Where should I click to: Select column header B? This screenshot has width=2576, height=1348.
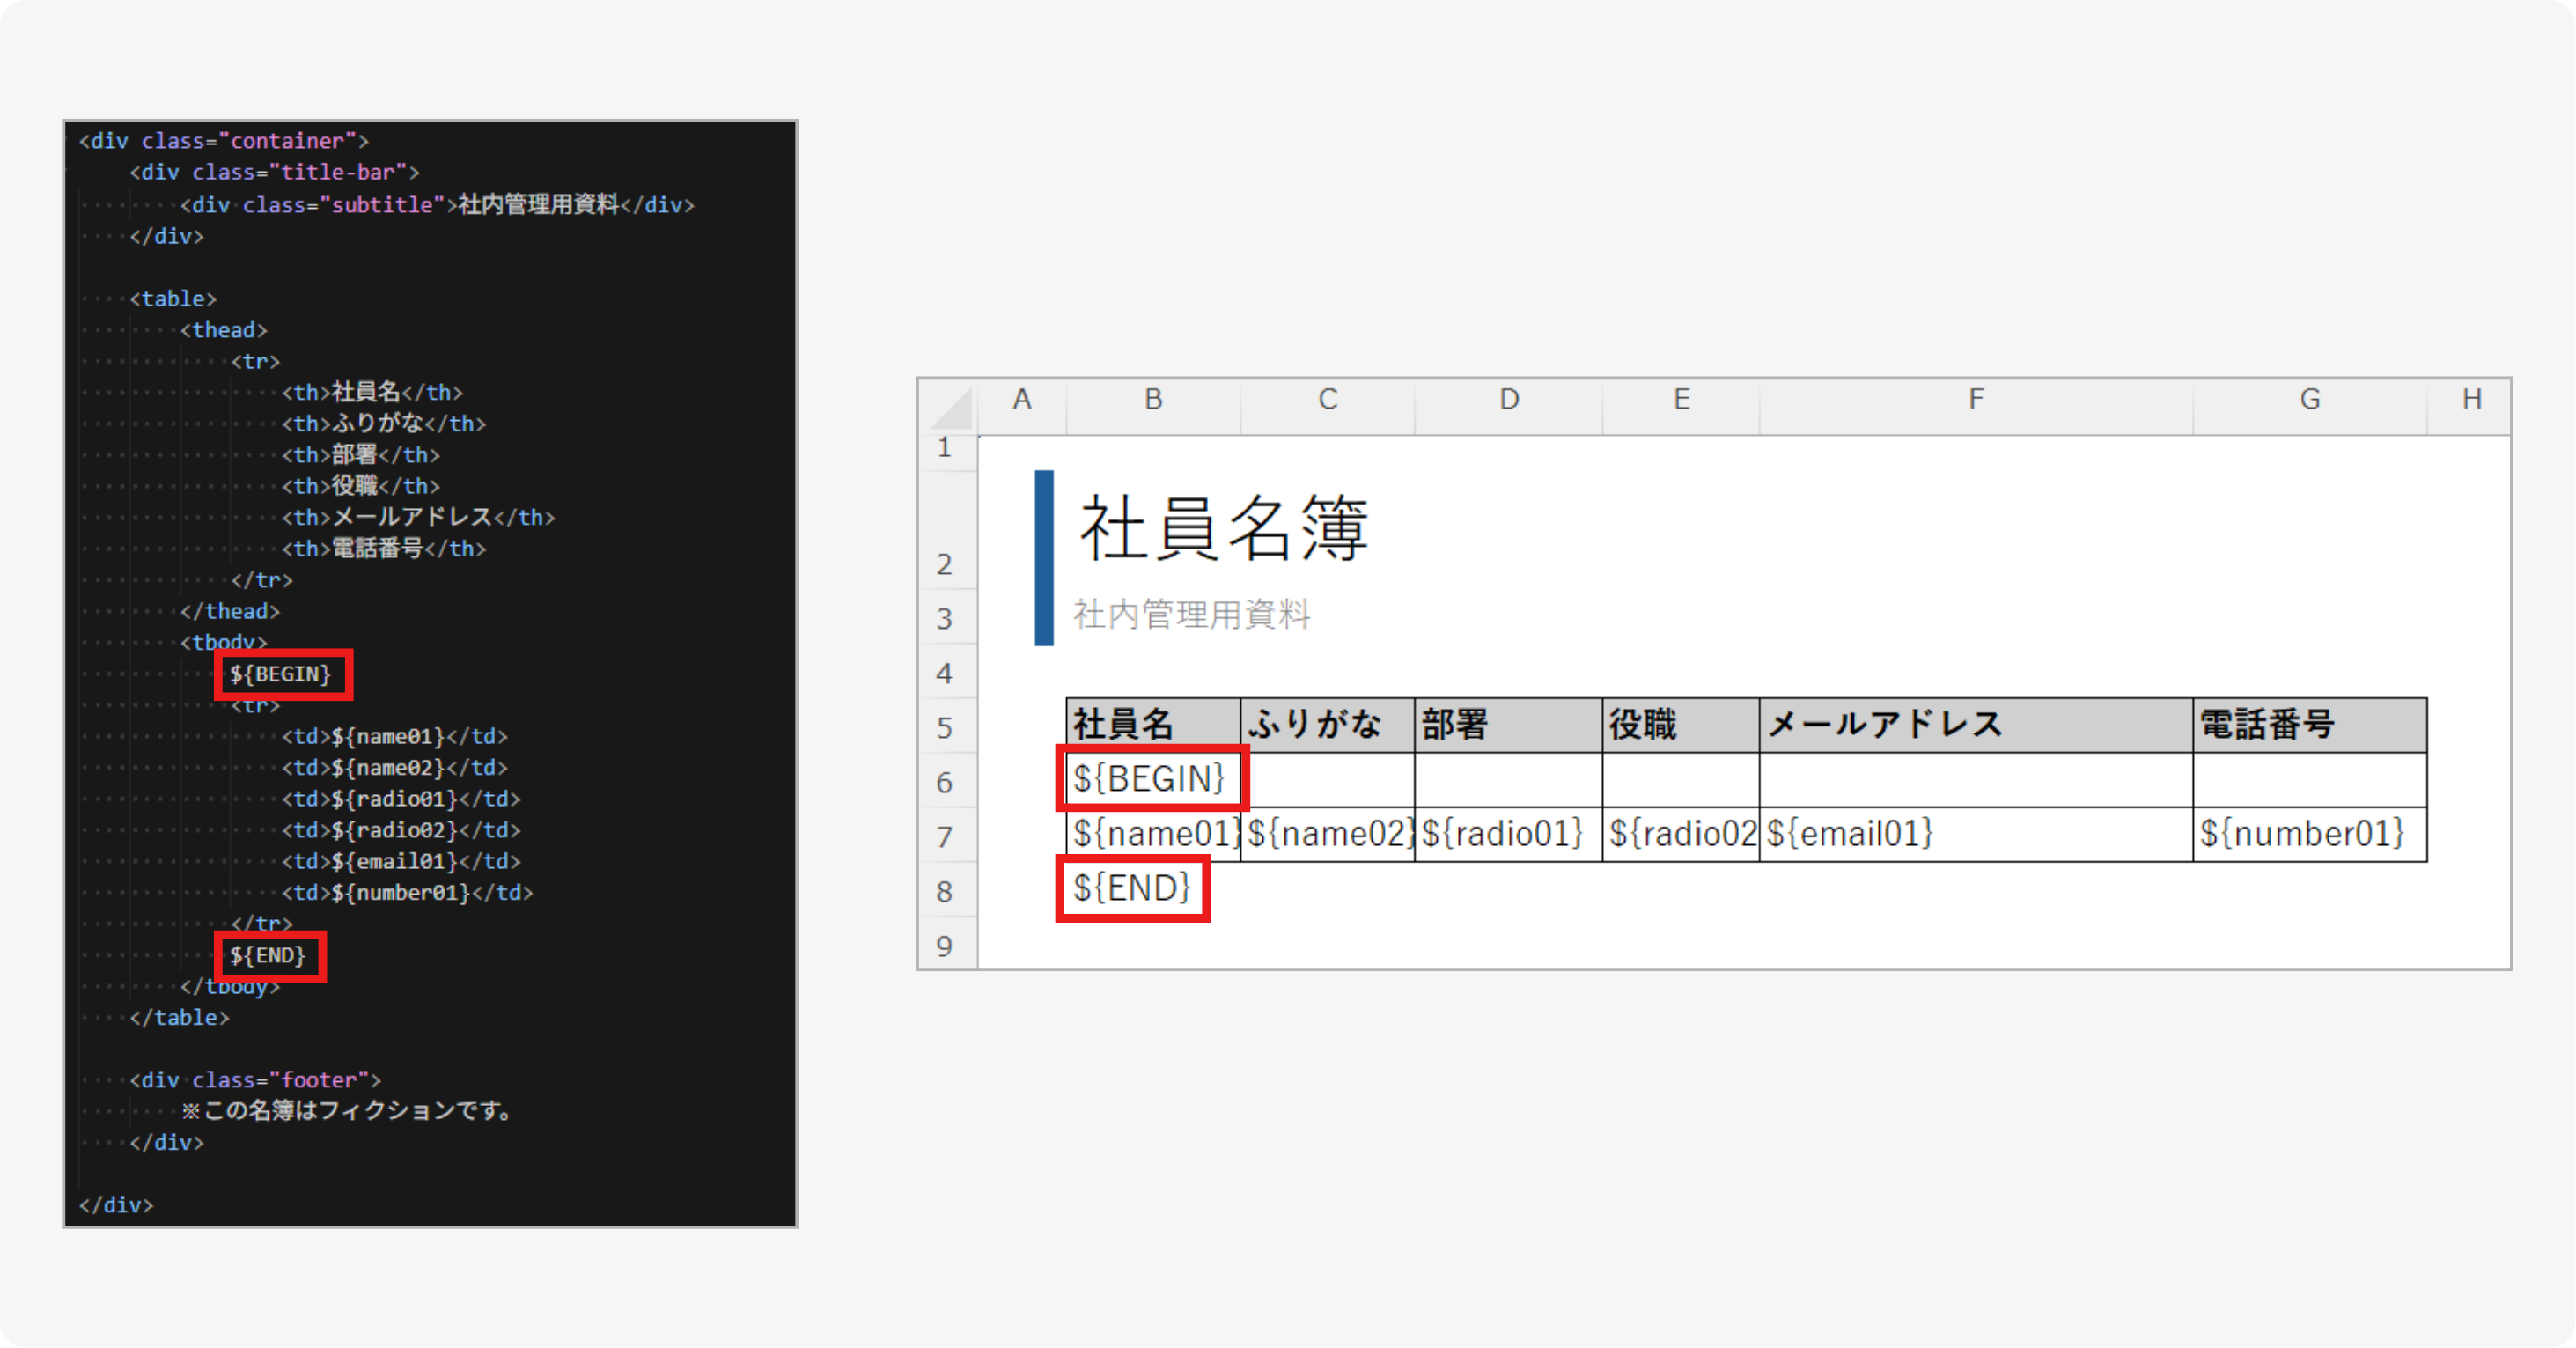click(x=1152, y=399)
